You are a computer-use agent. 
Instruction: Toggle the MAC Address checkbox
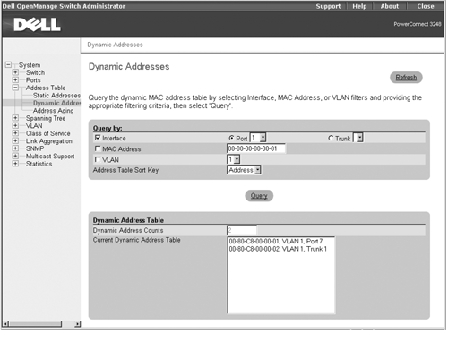coord(97,149)
